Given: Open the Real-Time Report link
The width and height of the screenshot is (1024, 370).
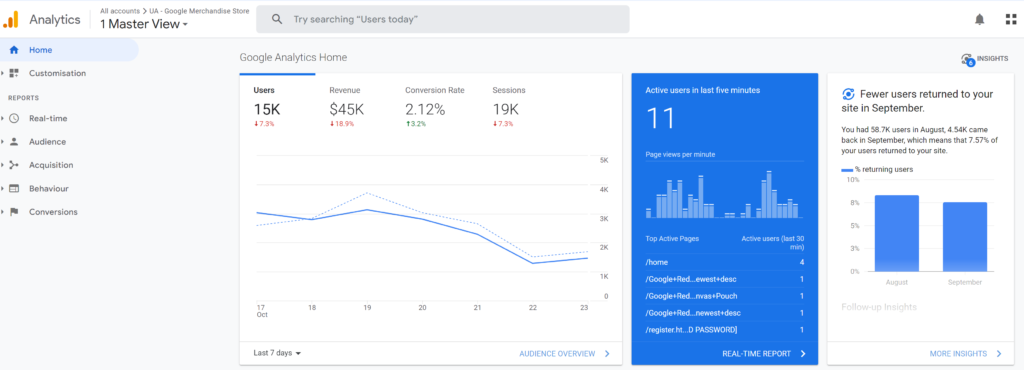Looking at the screenshot, I should [x=764, y=354].
